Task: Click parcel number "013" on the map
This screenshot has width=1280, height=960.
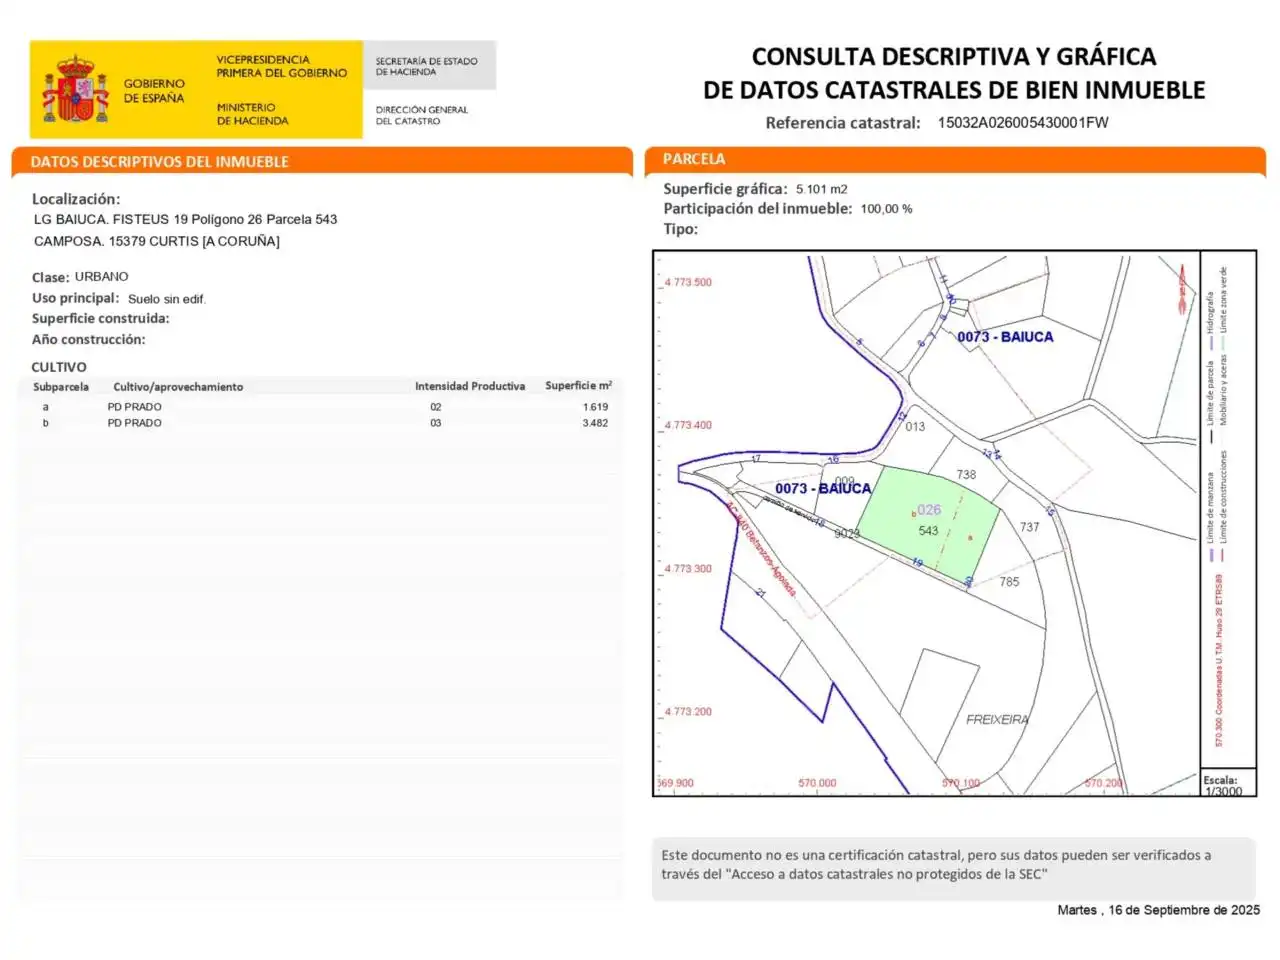Action: 915,427
